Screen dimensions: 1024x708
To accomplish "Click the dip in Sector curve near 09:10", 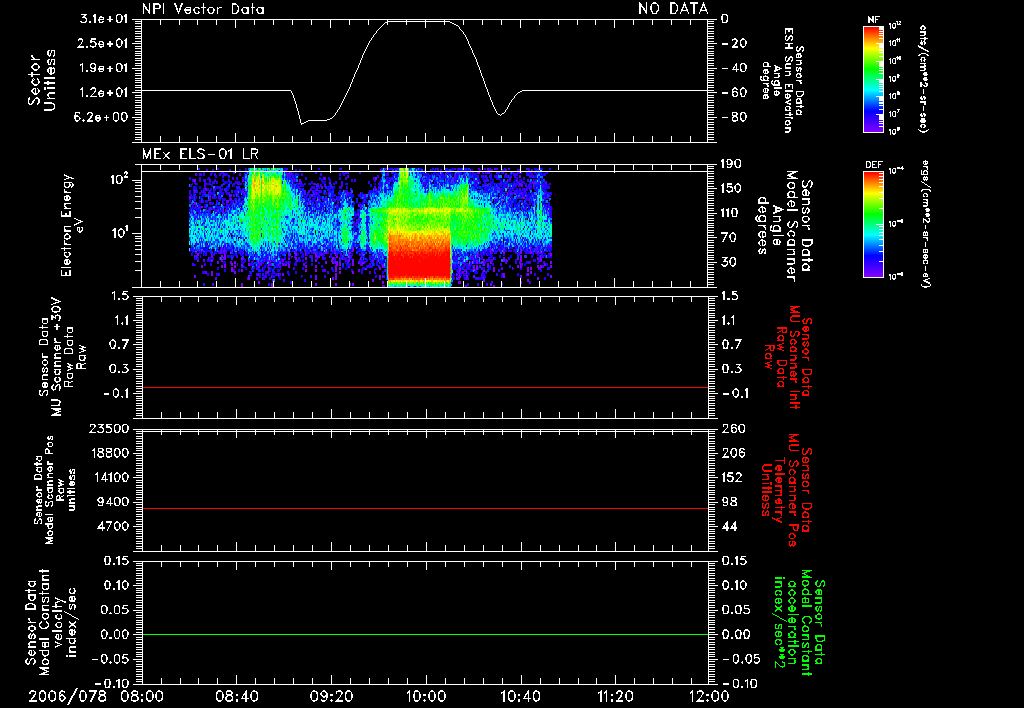I will pyautogui.click(x=302, y=122).
